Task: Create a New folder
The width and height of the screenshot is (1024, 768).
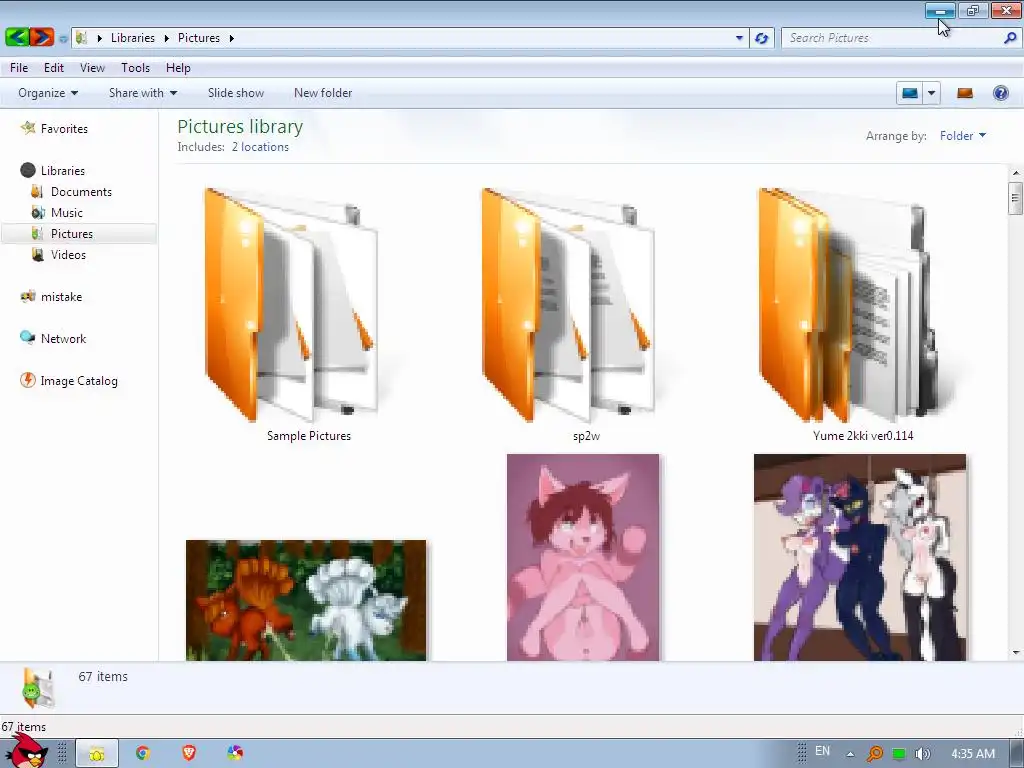Action: pyautogui.click(x=323, y=93)
